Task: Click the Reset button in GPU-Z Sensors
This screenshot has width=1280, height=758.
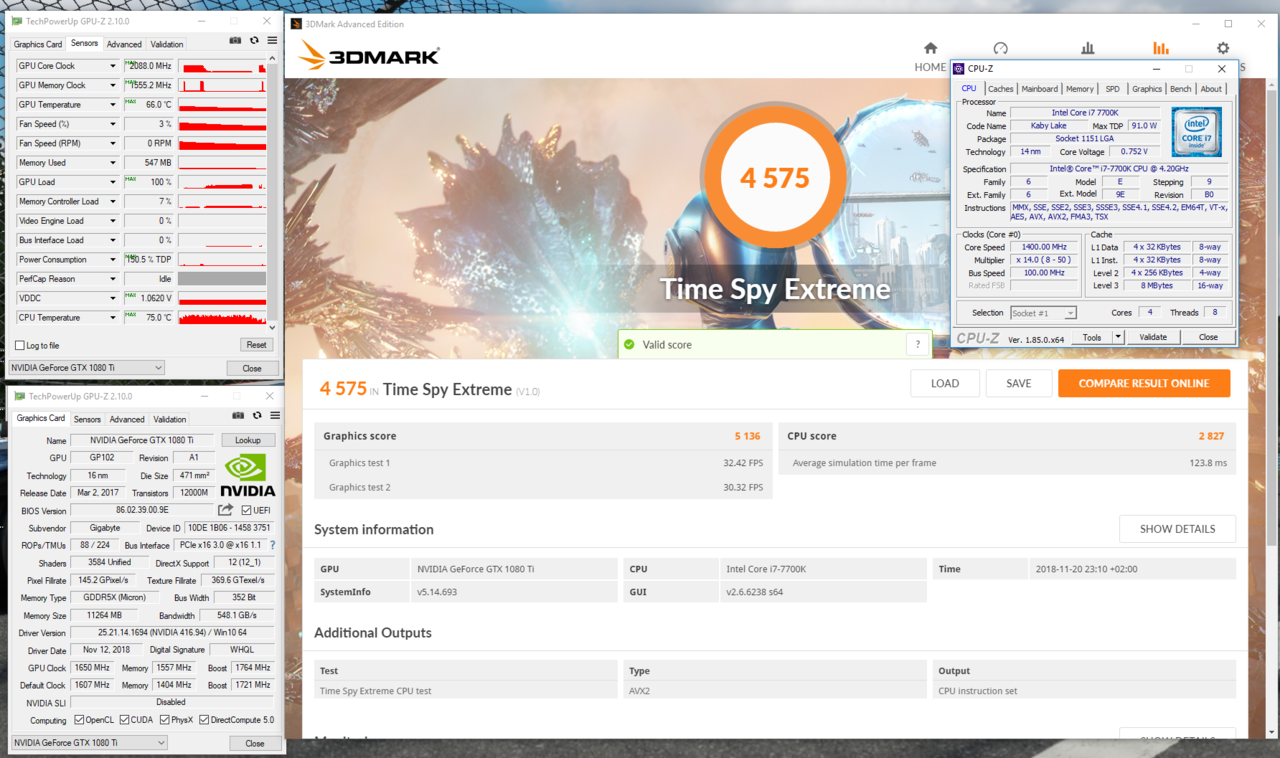Action: point(256,345)
